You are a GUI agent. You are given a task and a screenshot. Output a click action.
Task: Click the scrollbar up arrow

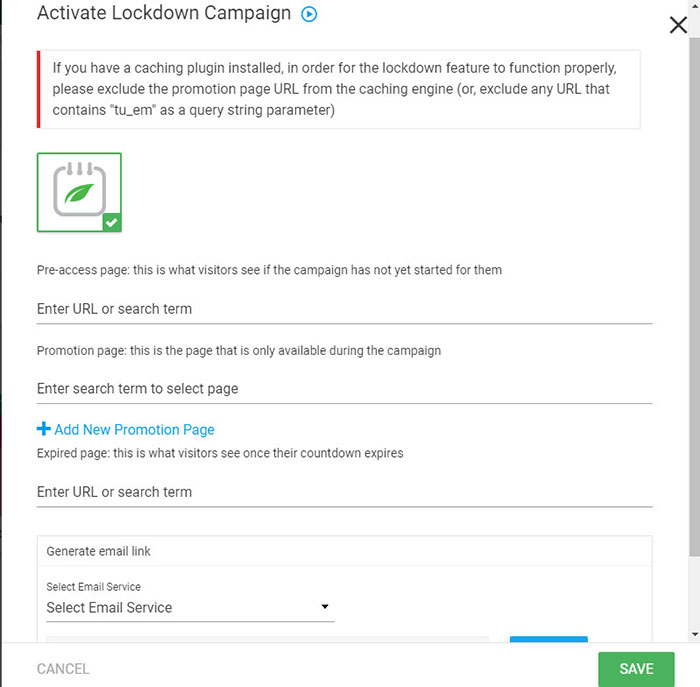click(694, 6)
